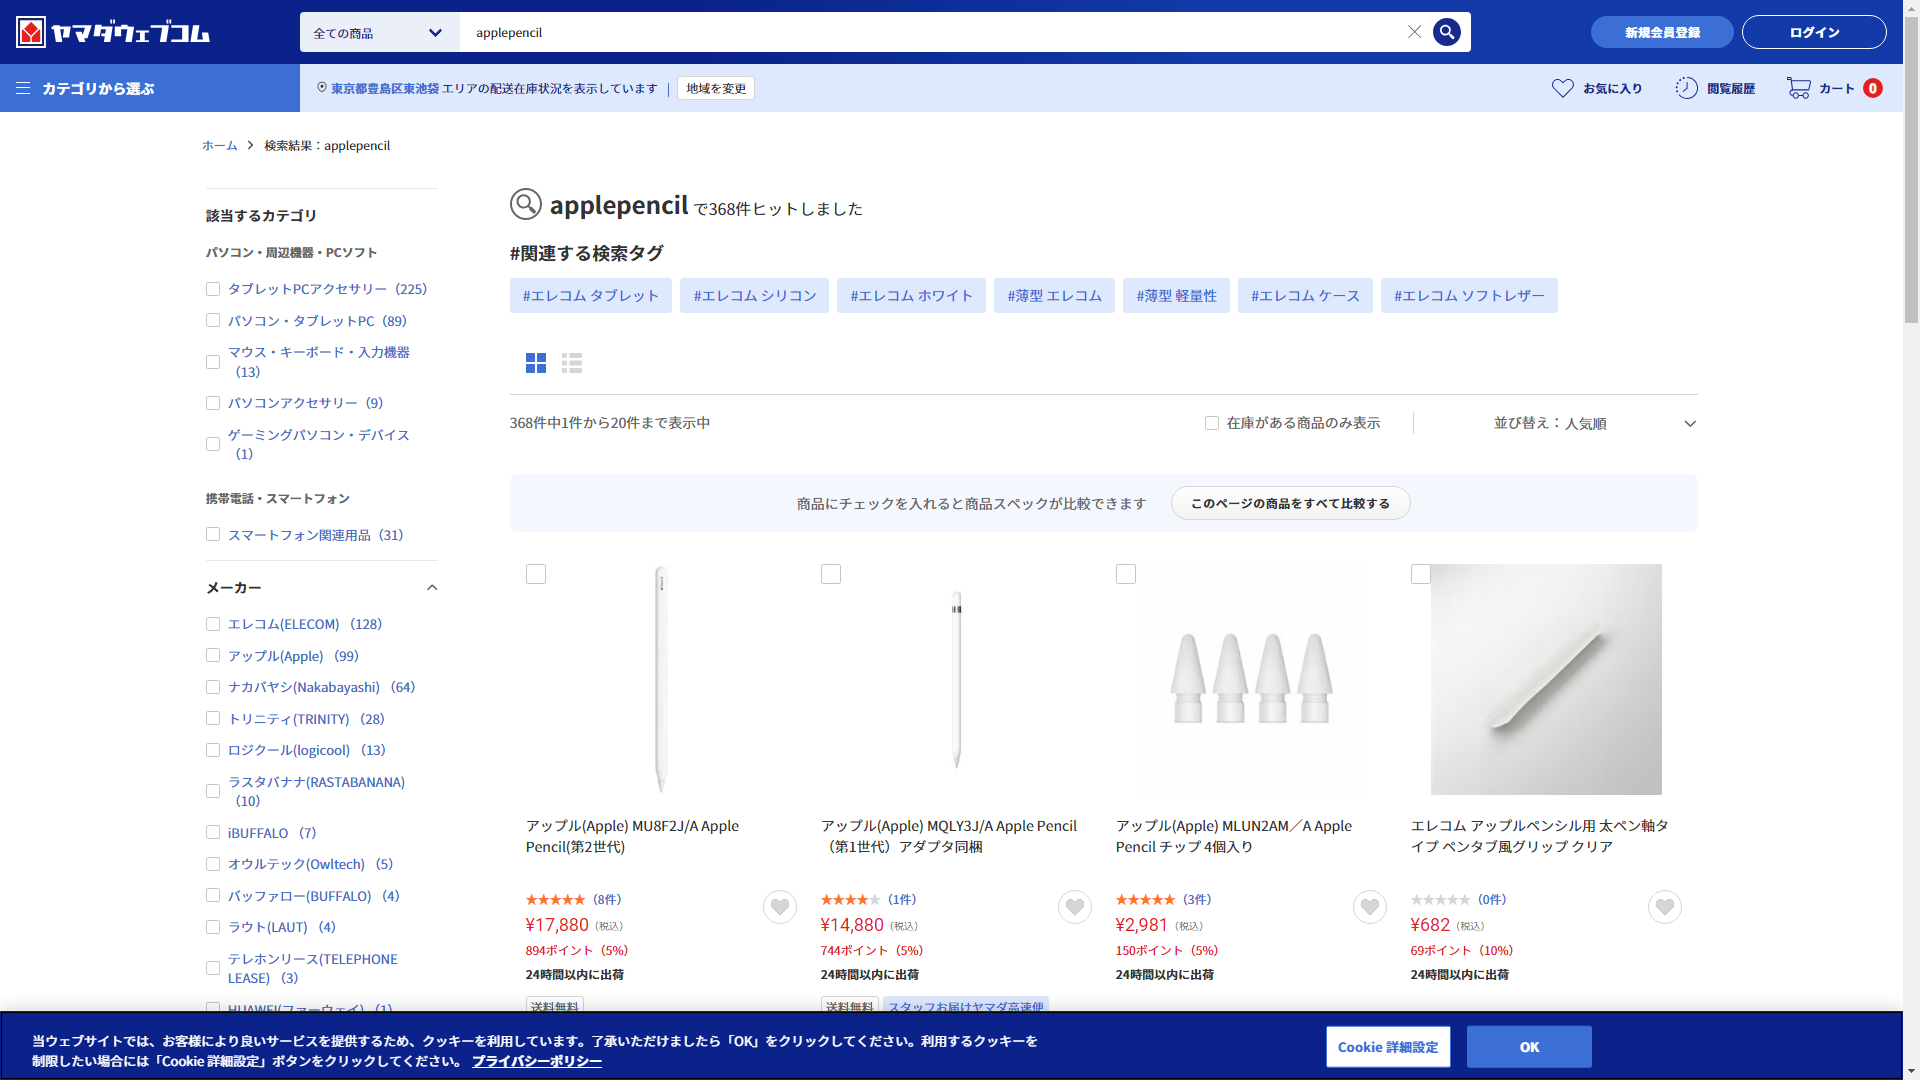Switch to list view layout icon
1920x1080 pixels.
(x=572, y=363)
